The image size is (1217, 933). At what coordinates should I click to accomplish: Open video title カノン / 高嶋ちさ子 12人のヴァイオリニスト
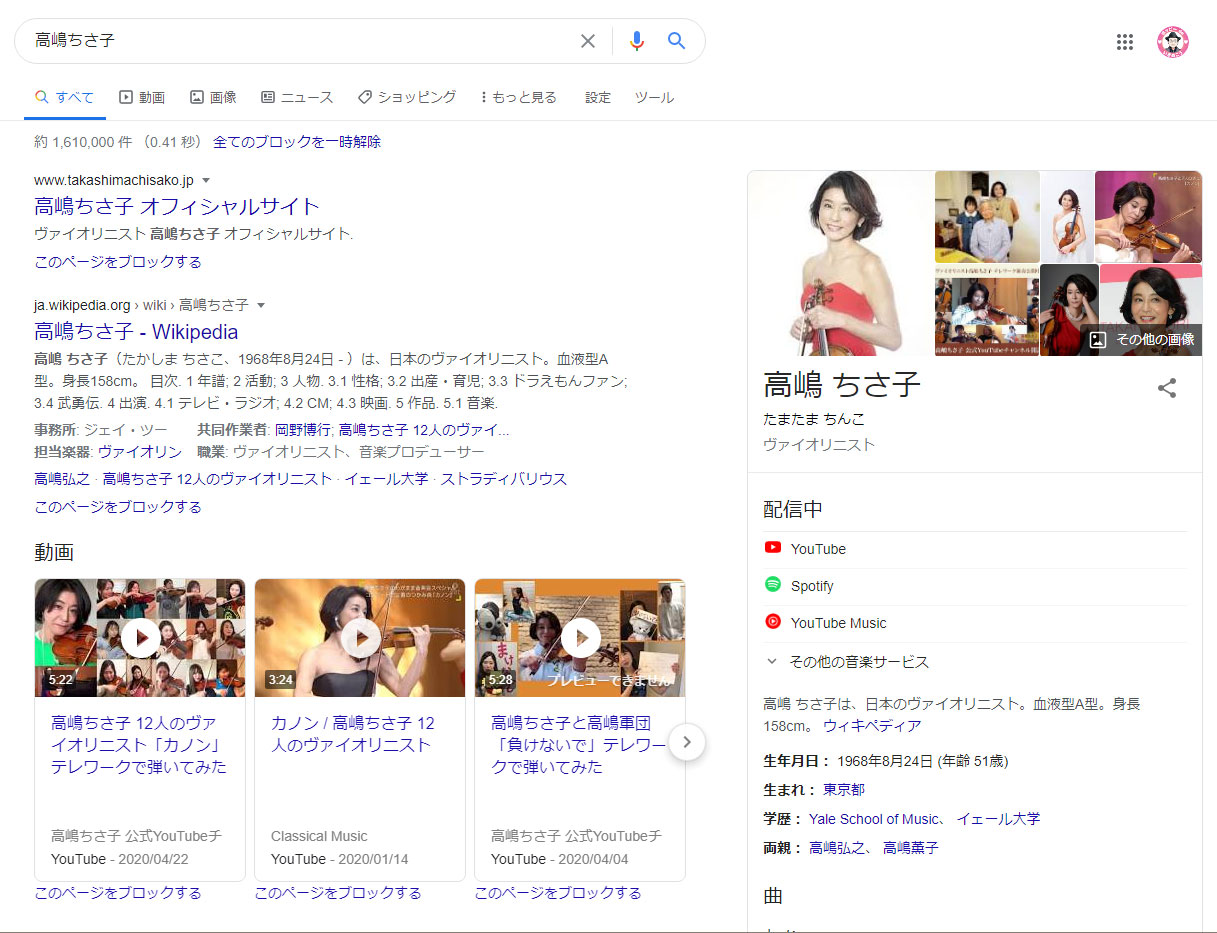click(352, 734)
